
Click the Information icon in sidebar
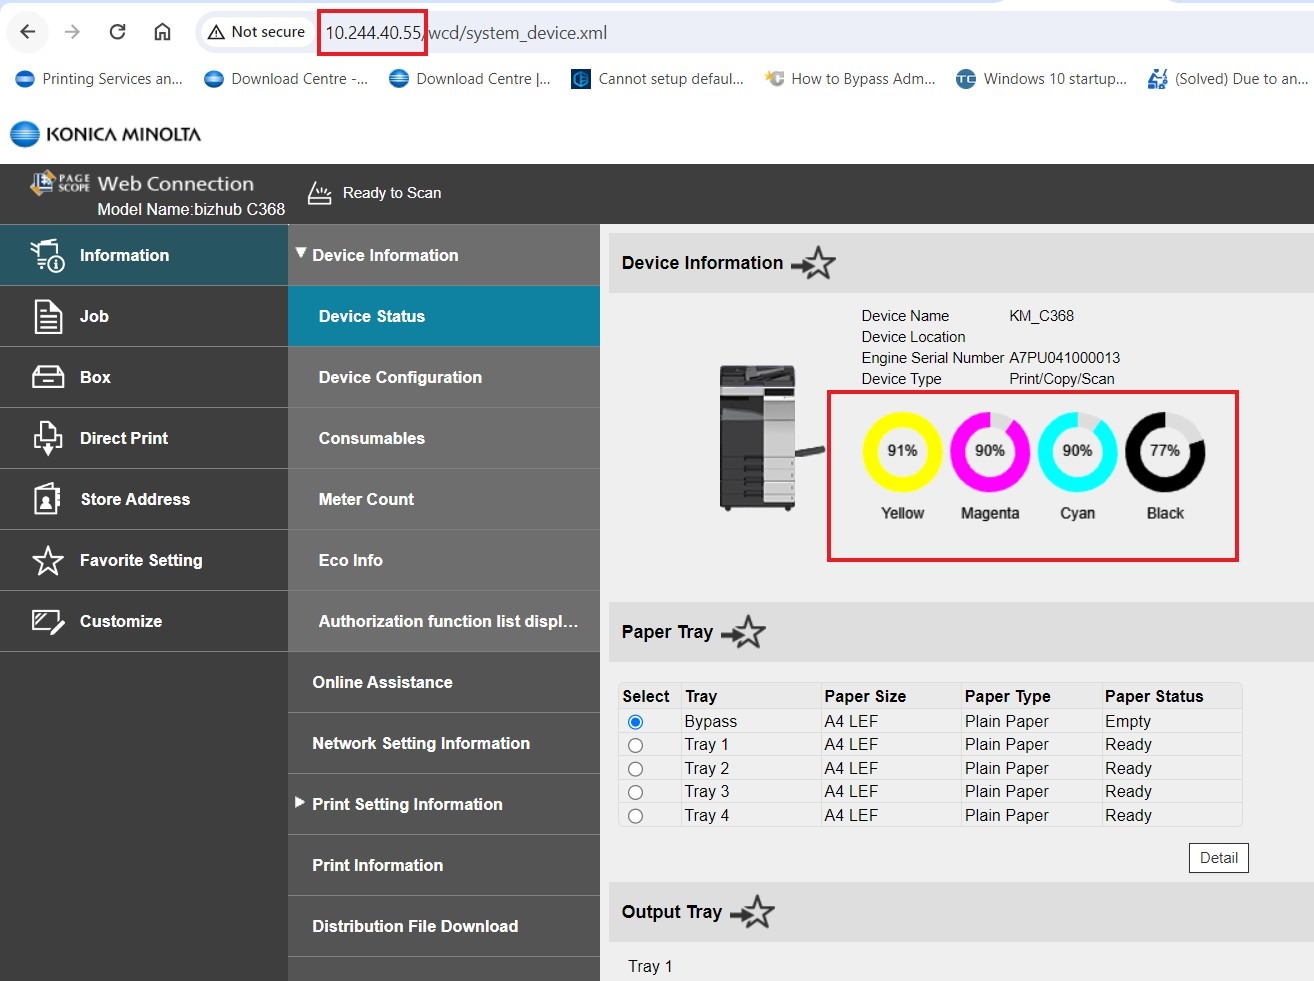coord(47,256)
